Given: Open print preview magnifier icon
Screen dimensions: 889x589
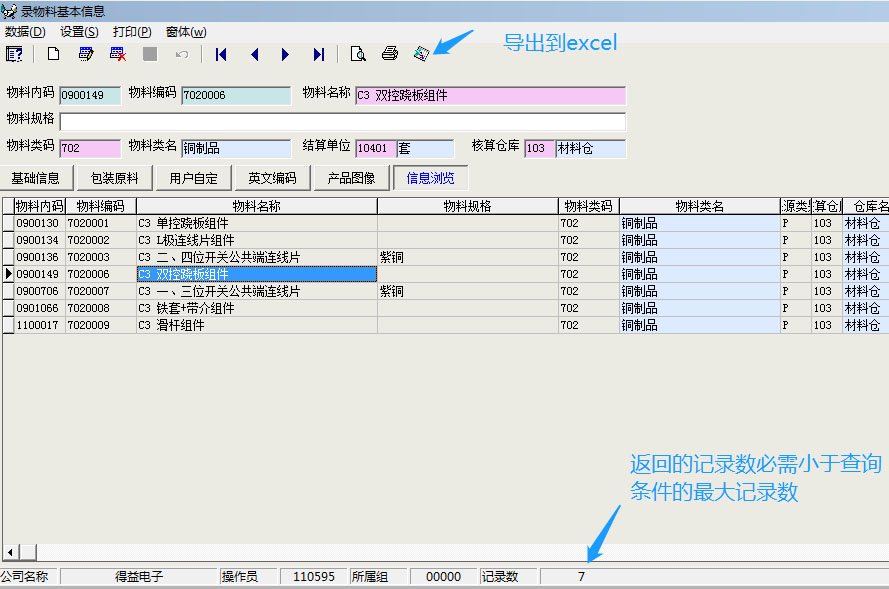Looking at the screenshot, I should coord(357,54).
